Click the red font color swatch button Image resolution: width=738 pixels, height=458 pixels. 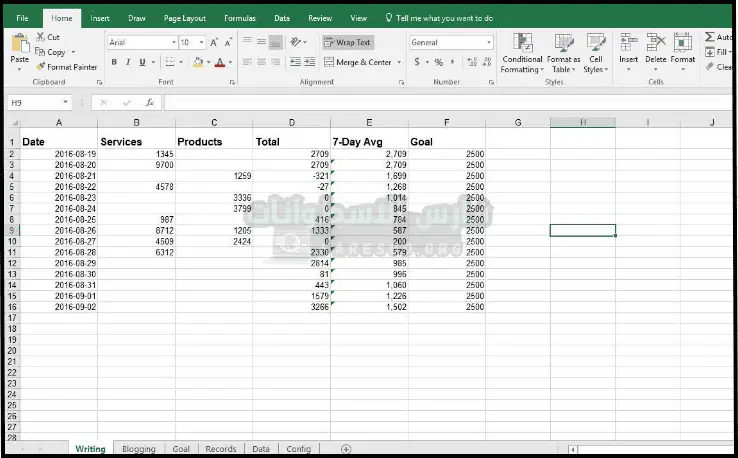click(220, 62)
